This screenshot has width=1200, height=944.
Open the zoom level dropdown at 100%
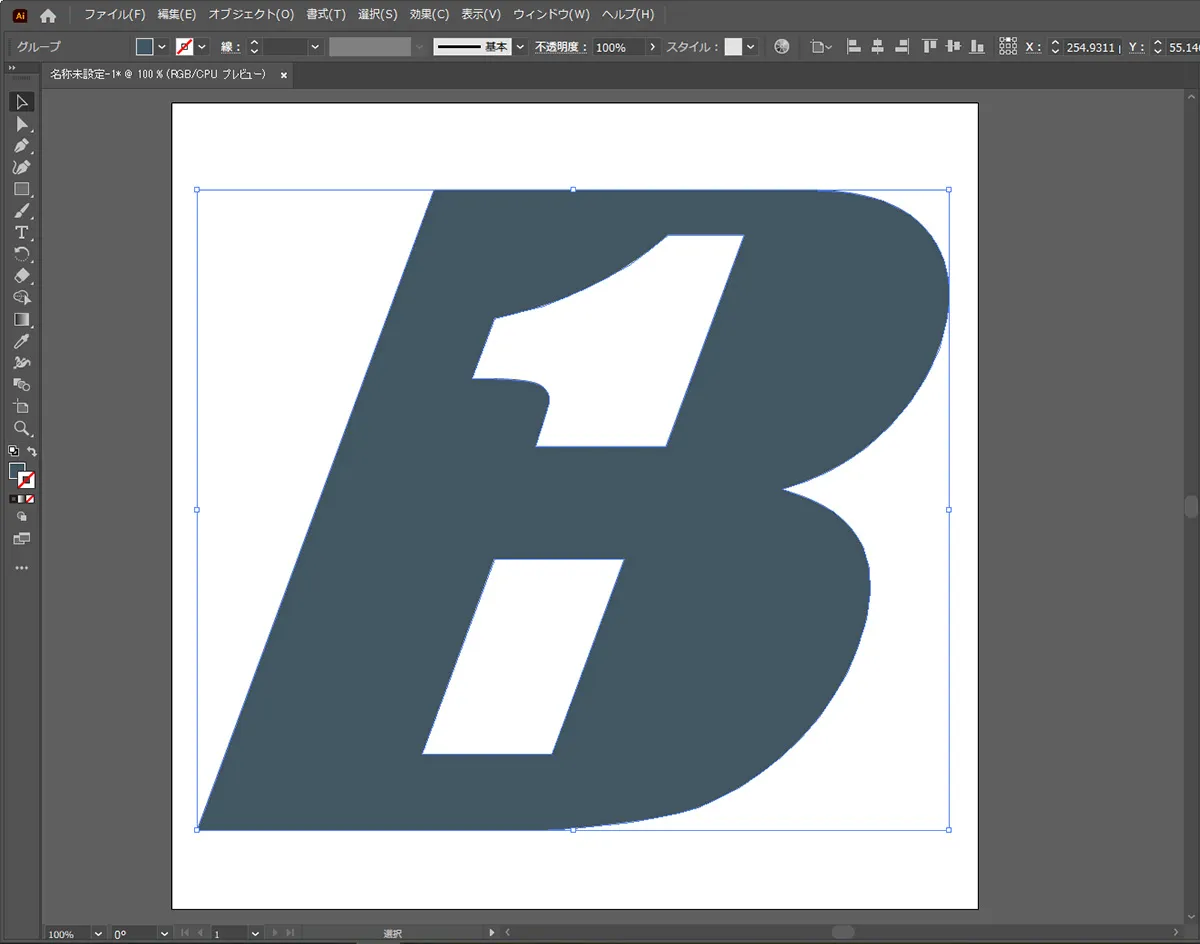click(98, 934)
